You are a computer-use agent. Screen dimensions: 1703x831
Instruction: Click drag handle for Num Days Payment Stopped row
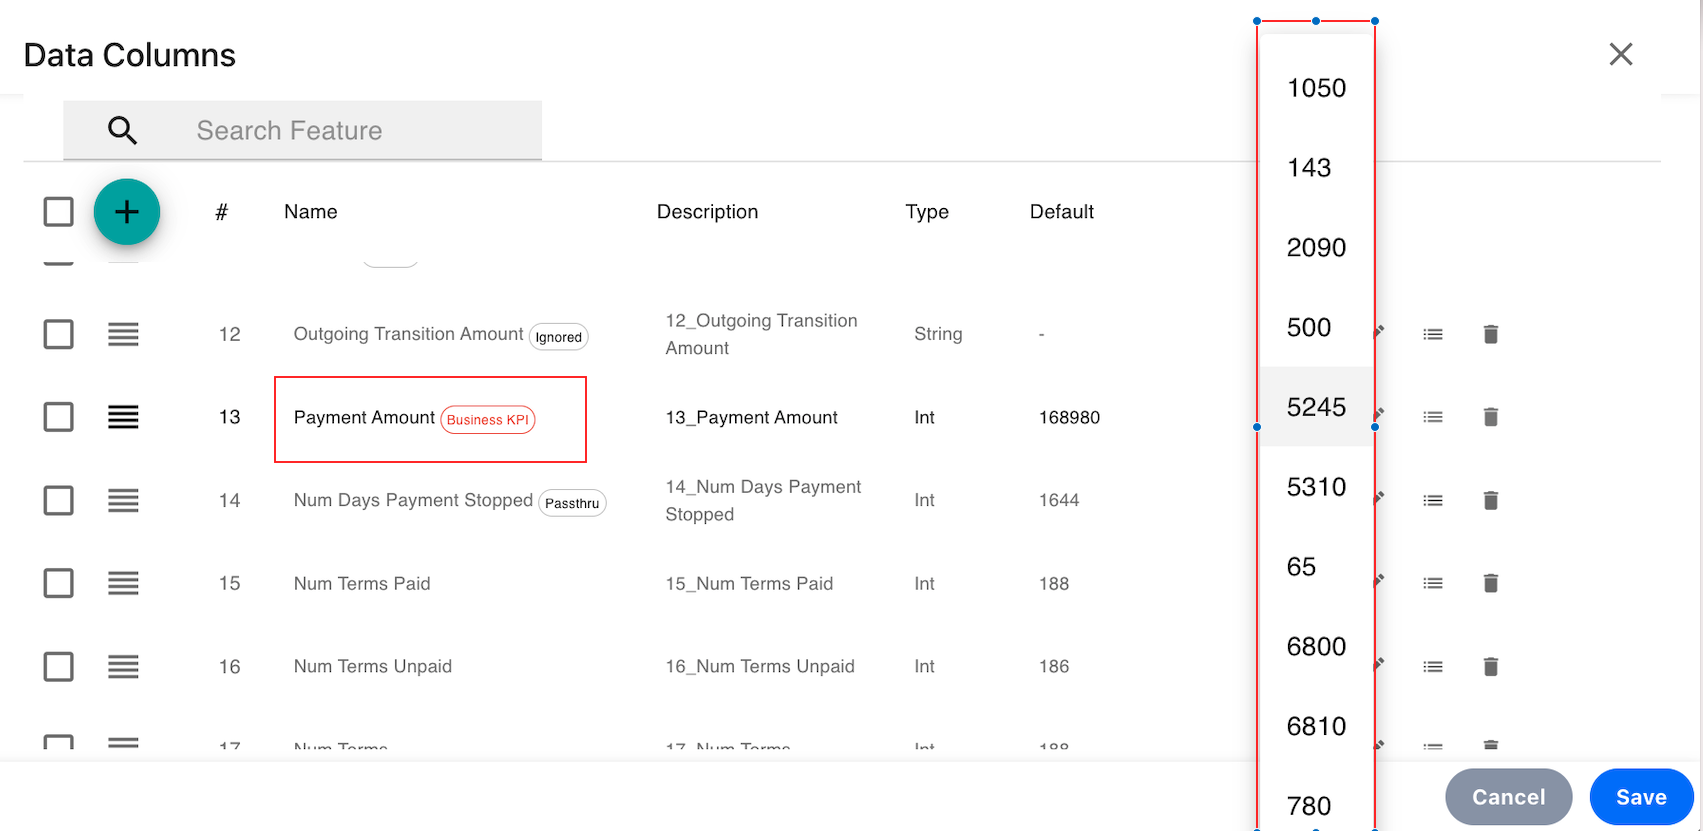pyautogui.click(x=123, y=500)
